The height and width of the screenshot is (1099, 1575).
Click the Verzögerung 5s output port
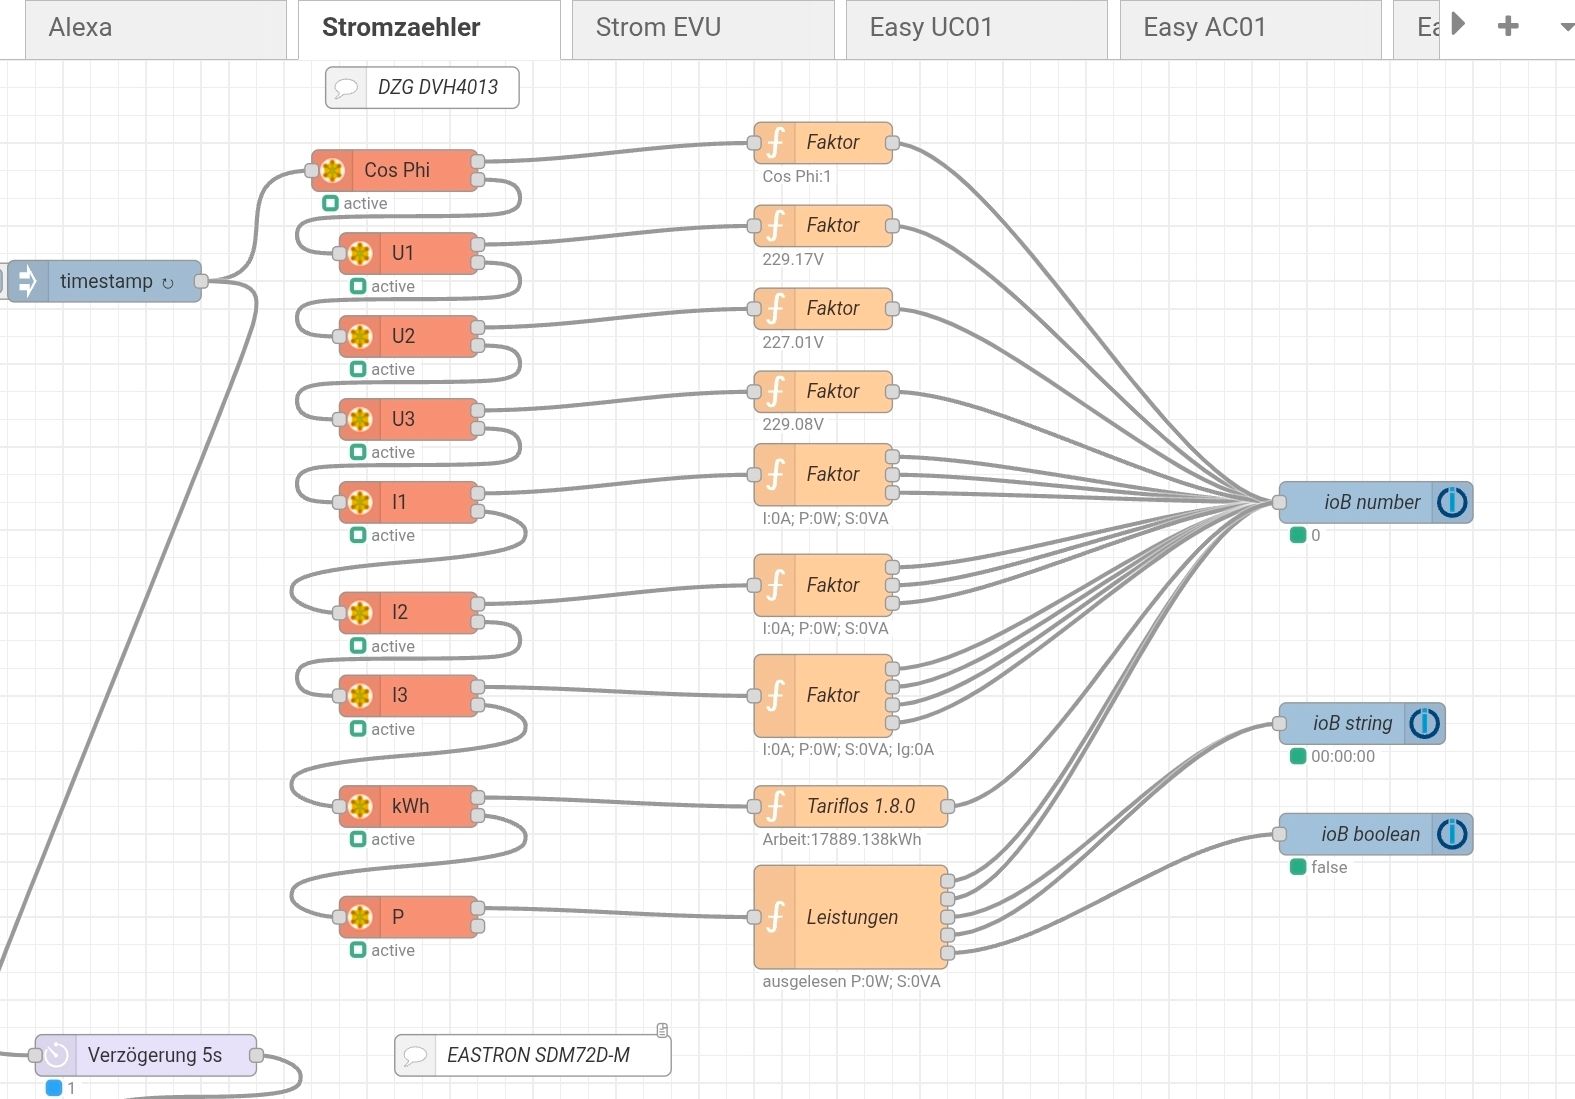pyautogui.click(x=256, y=1055)
